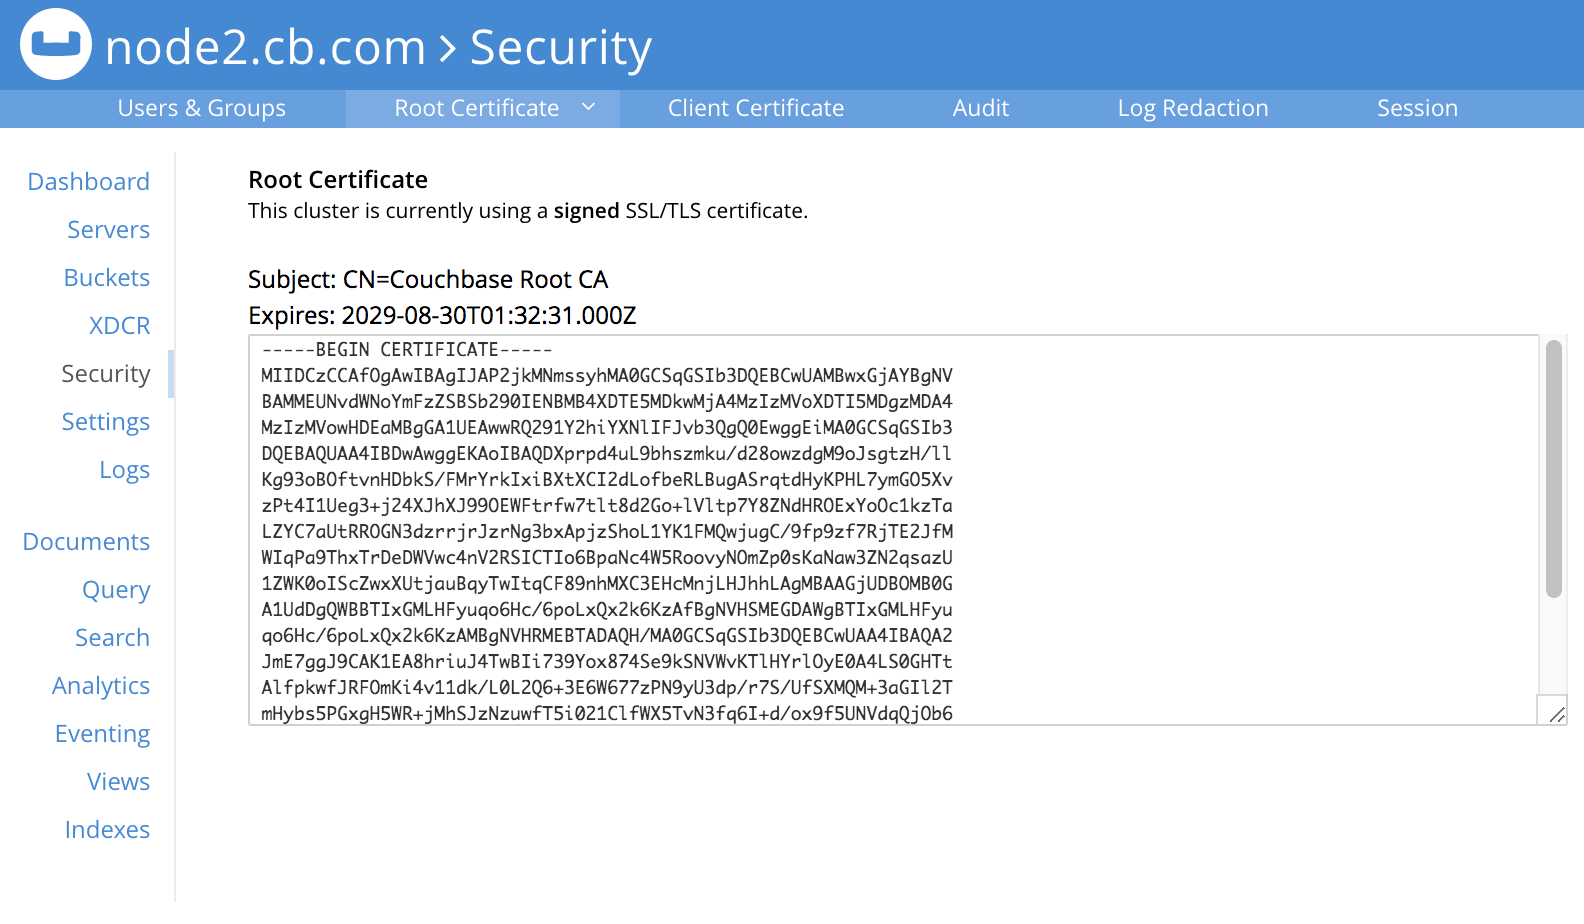The height and width of the screenshot is (924, 1584).
Task: Go to the Log Redaction tab
Action: tap(1193, 108)
